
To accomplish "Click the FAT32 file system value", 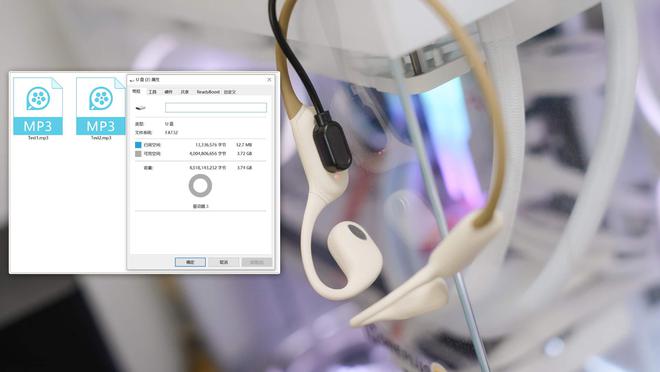I will coord(171,133).
